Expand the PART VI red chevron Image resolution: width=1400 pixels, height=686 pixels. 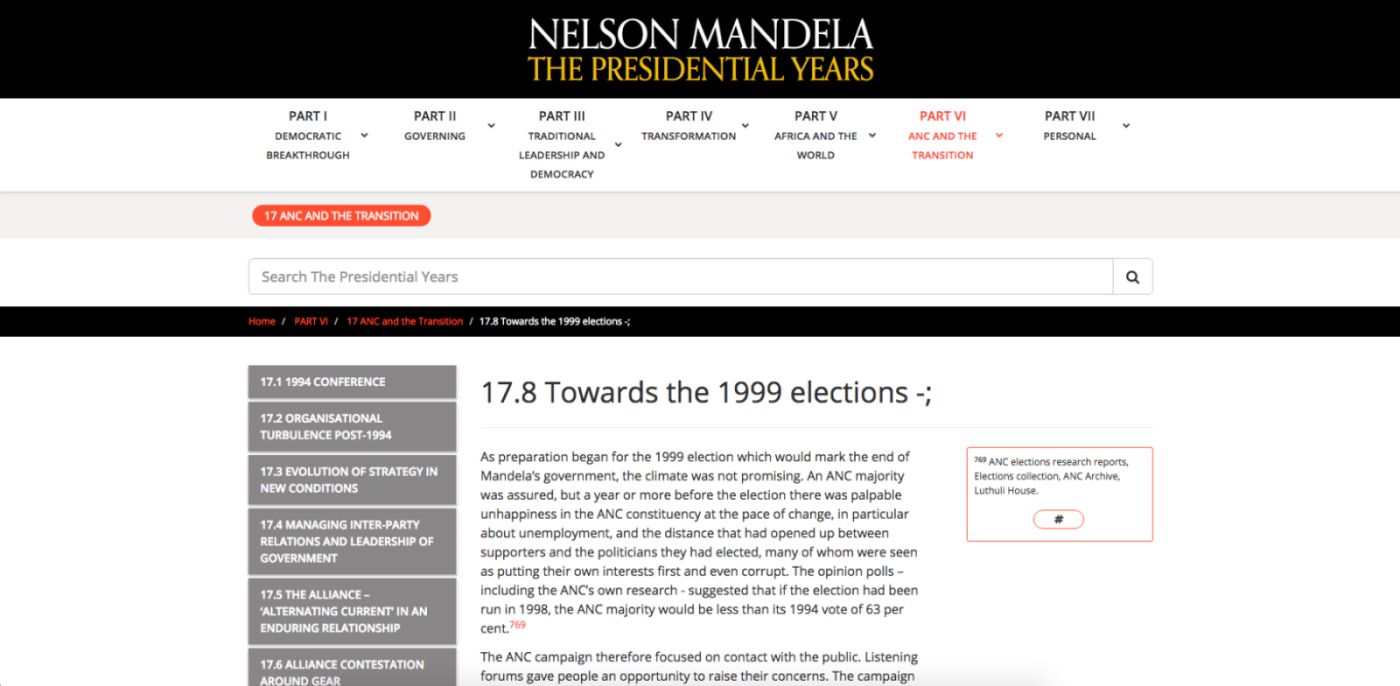[999, 136]
